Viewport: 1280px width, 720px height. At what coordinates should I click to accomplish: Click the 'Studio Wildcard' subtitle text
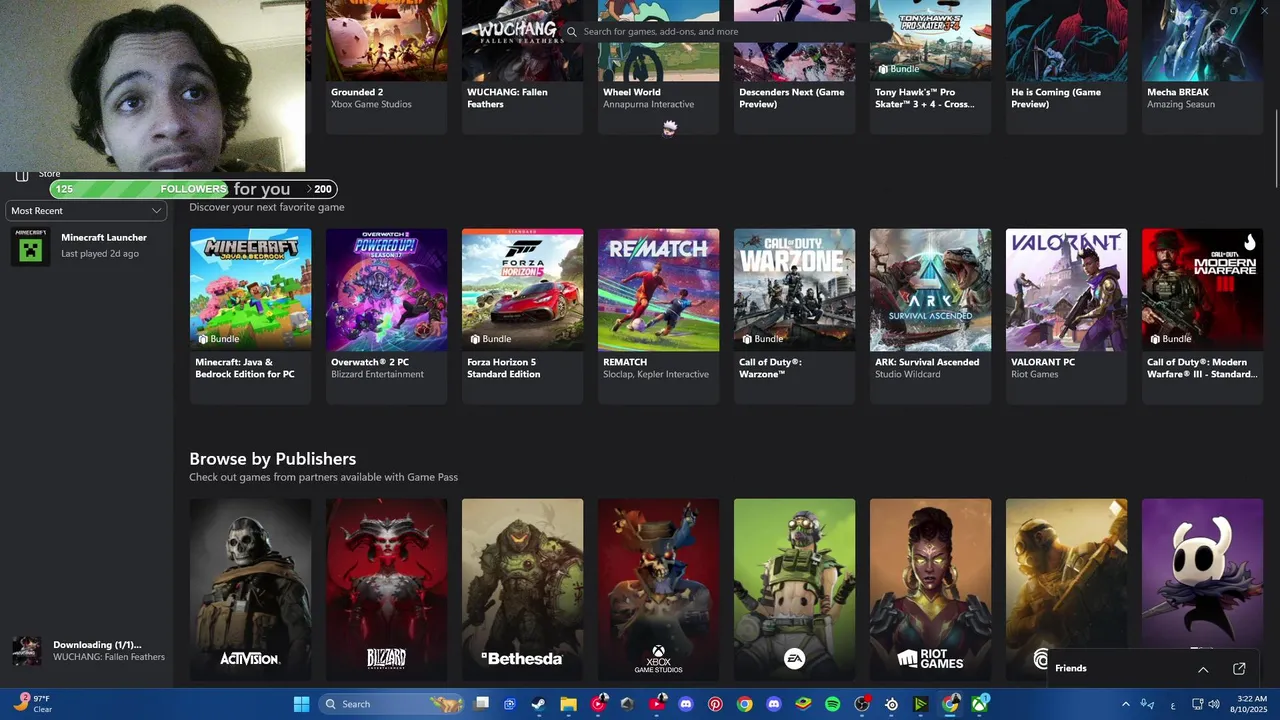pyautogui.click(x=908, y=375)
